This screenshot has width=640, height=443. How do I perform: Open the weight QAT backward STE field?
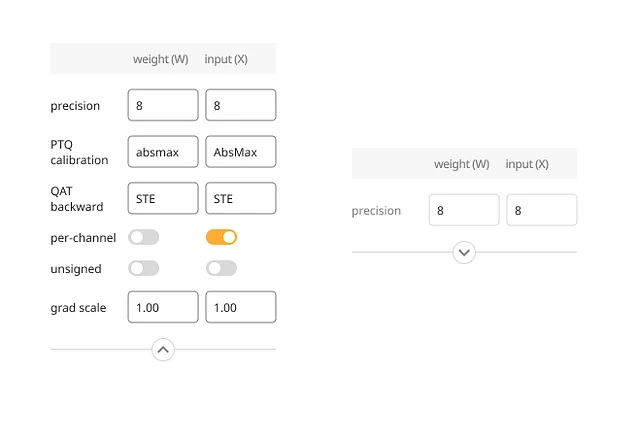coord(163,198)
